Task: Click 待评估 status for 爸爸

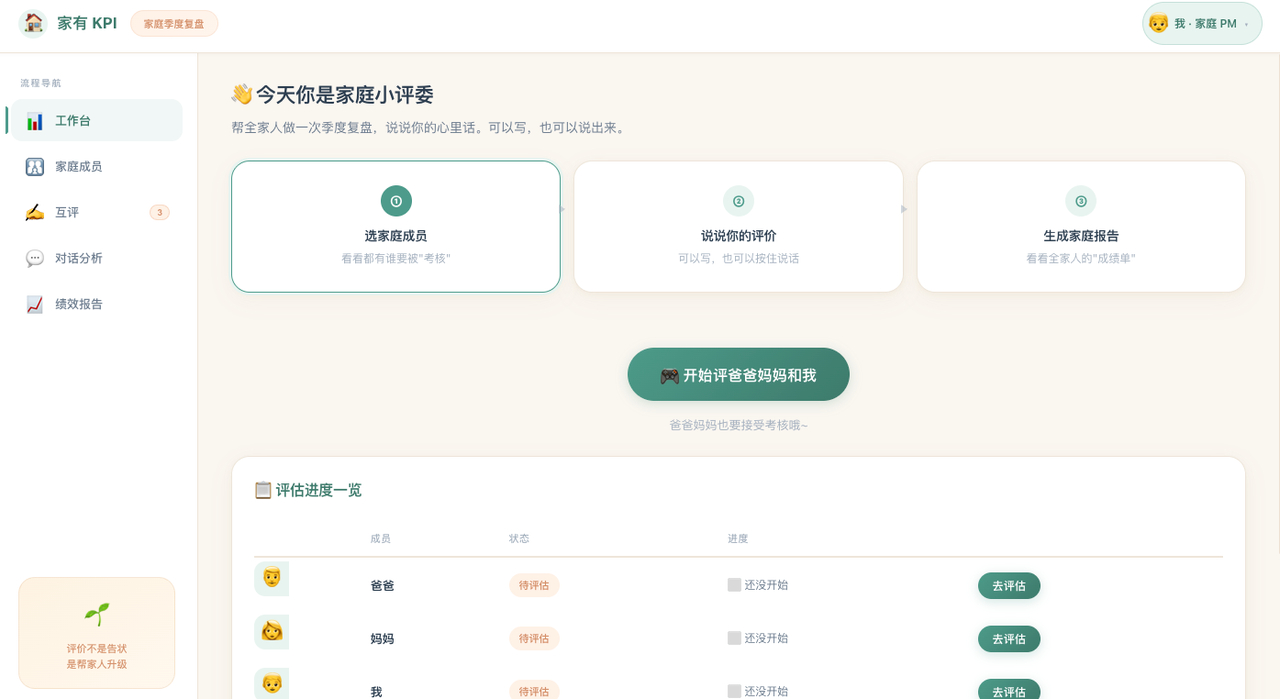Action: [534, 585]
